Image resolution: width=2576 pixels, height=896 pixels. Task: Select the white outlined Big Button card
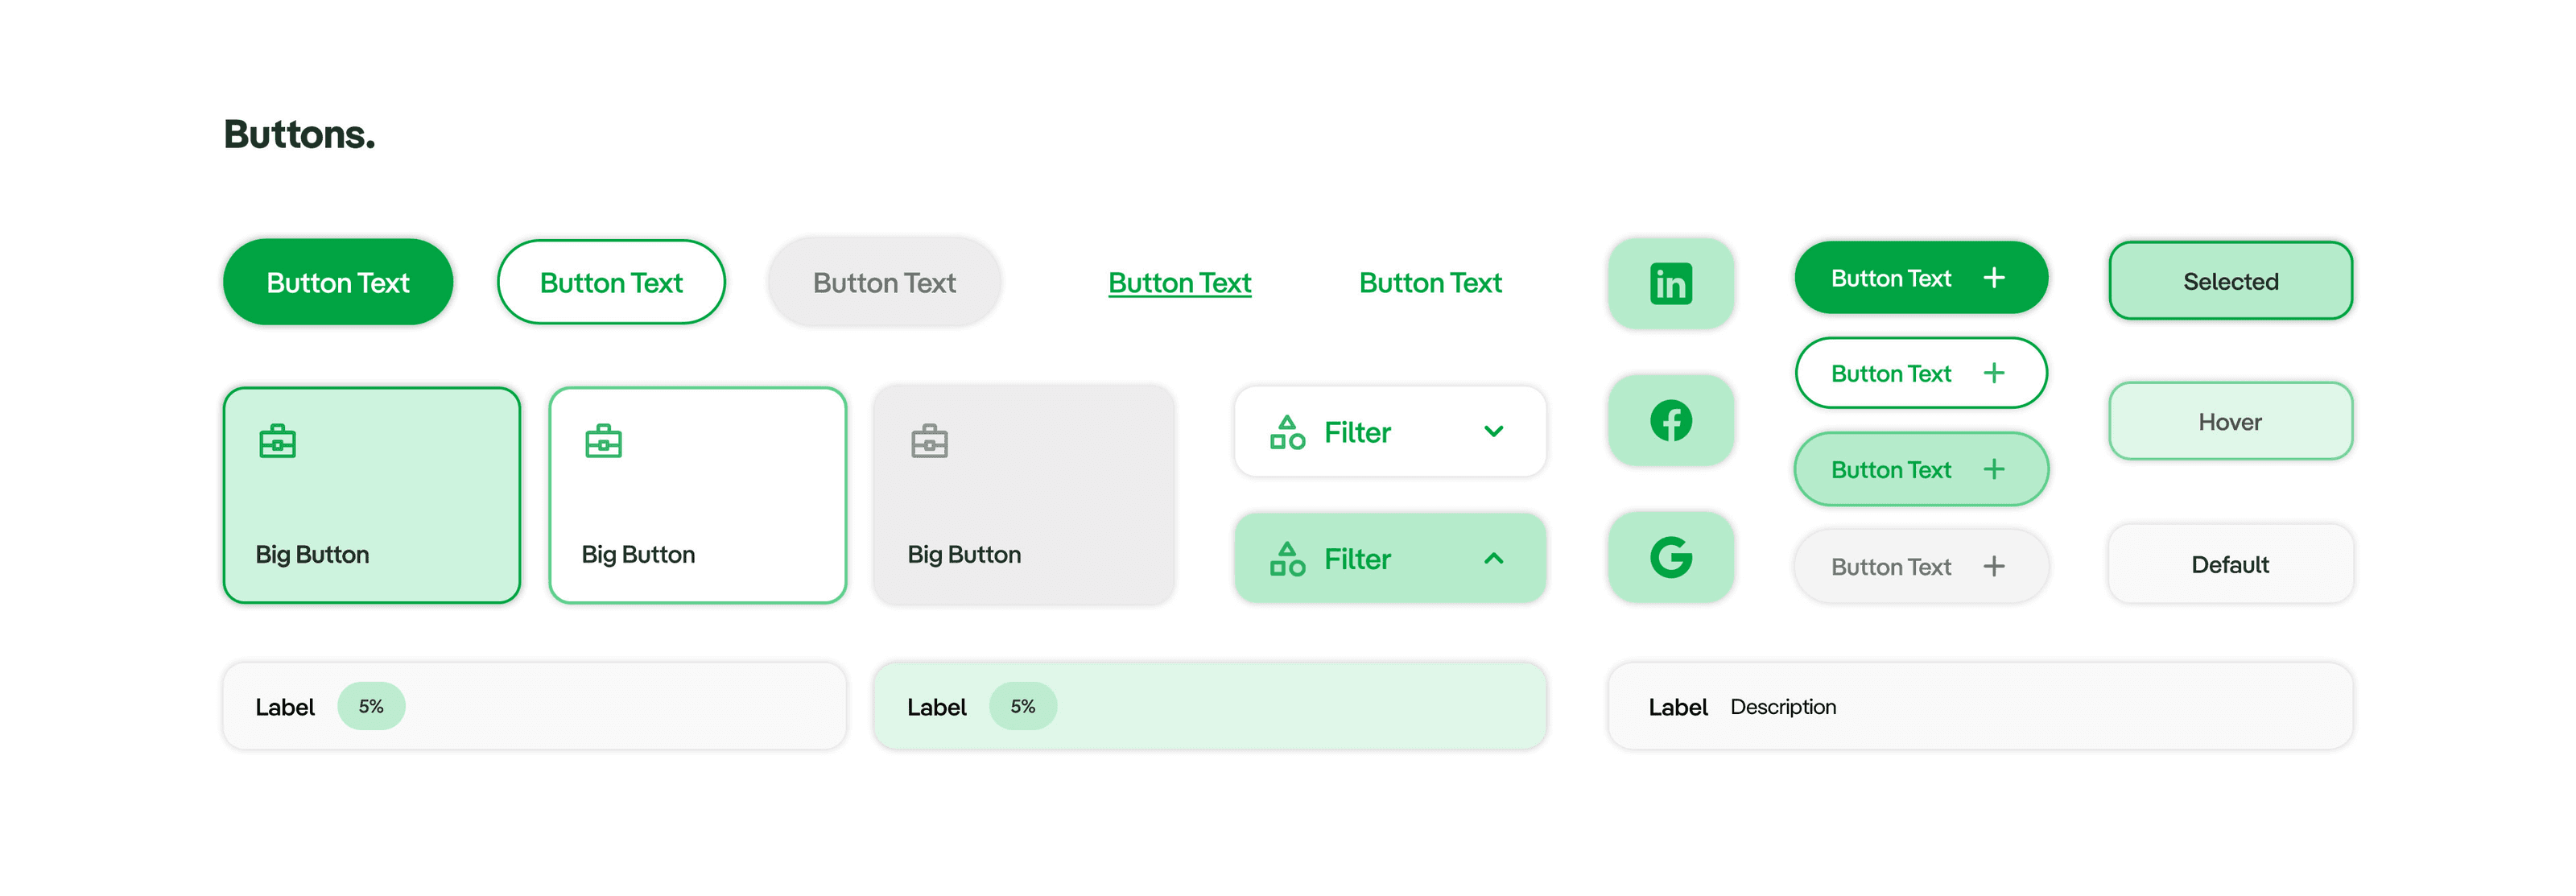(697, 495)
